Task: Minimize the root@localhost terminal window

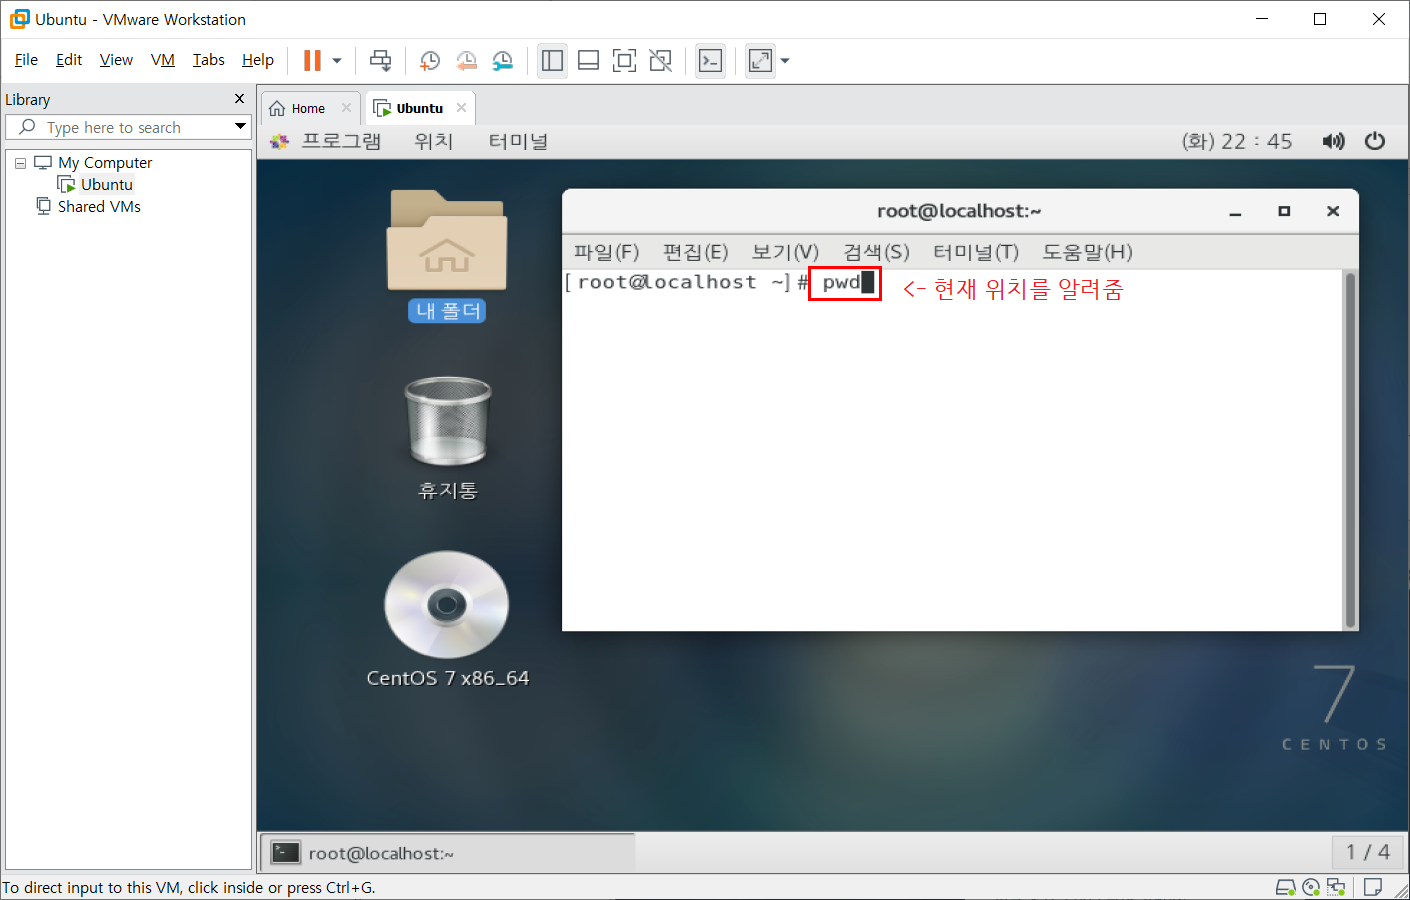Action: 1235,212
